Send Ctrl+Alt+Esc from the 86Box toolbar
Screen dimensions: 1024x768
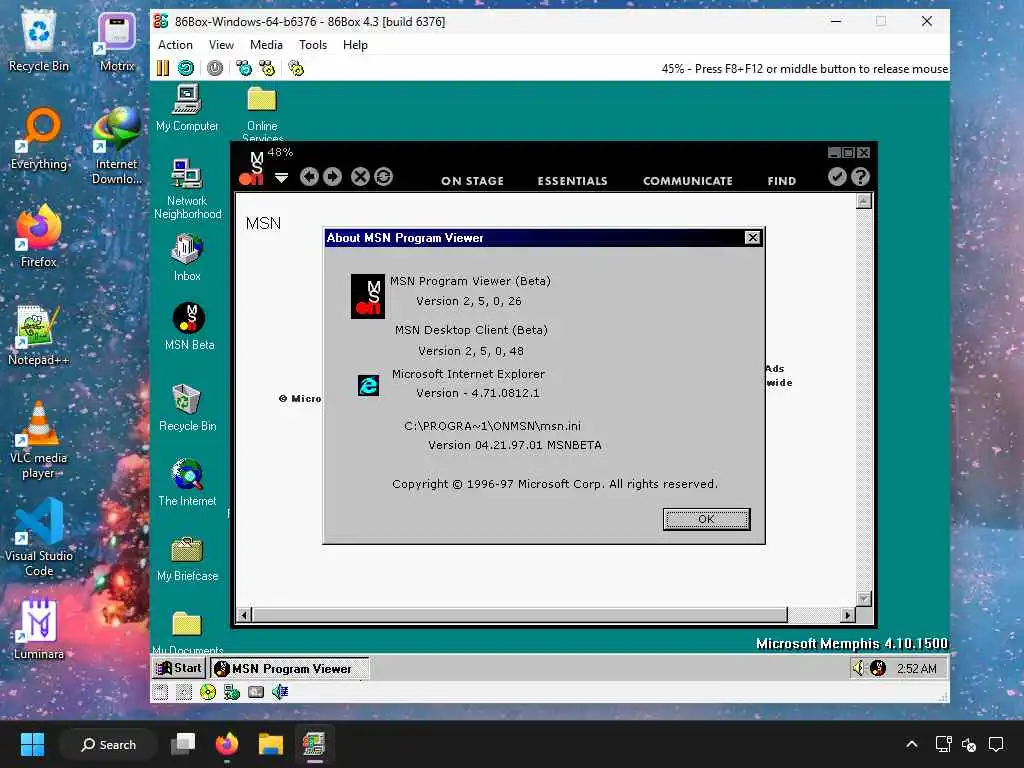pyautogui.click(x=267, y=68)
